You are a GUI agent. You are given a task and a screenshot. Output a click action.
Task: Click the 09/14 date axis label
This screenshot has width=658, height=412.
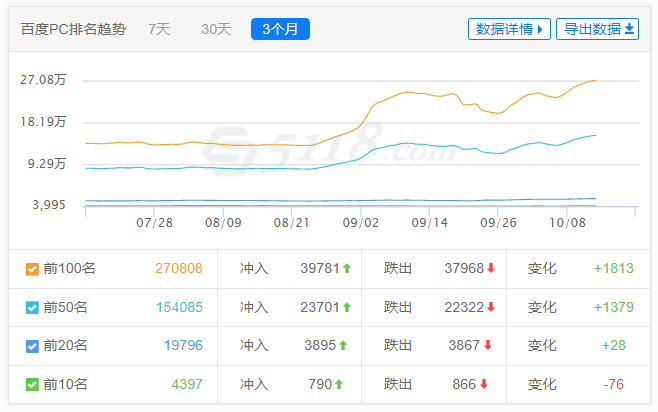tap(429, 223)
